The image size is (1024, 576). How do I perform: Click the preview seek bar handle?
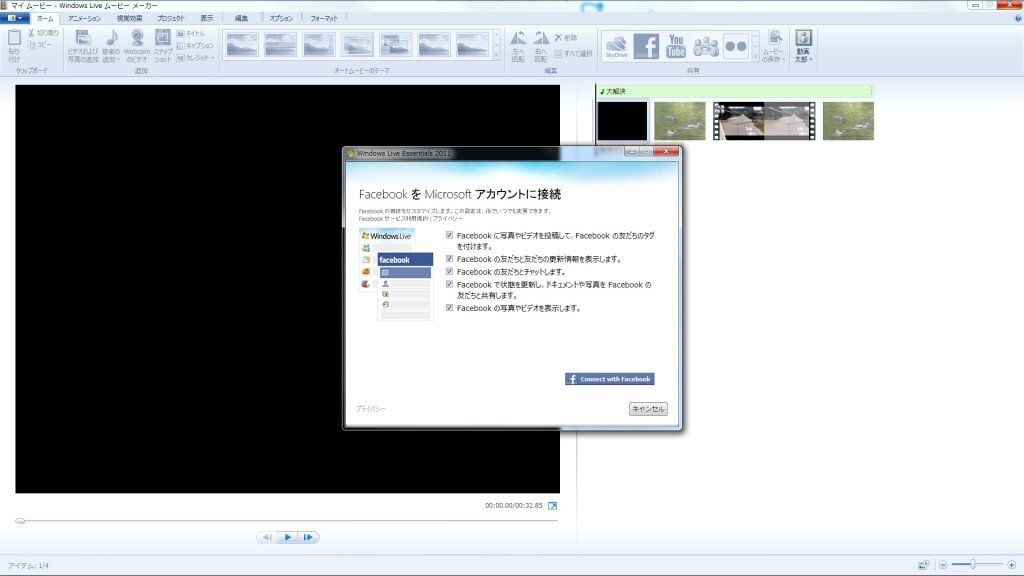pos(20,520)
